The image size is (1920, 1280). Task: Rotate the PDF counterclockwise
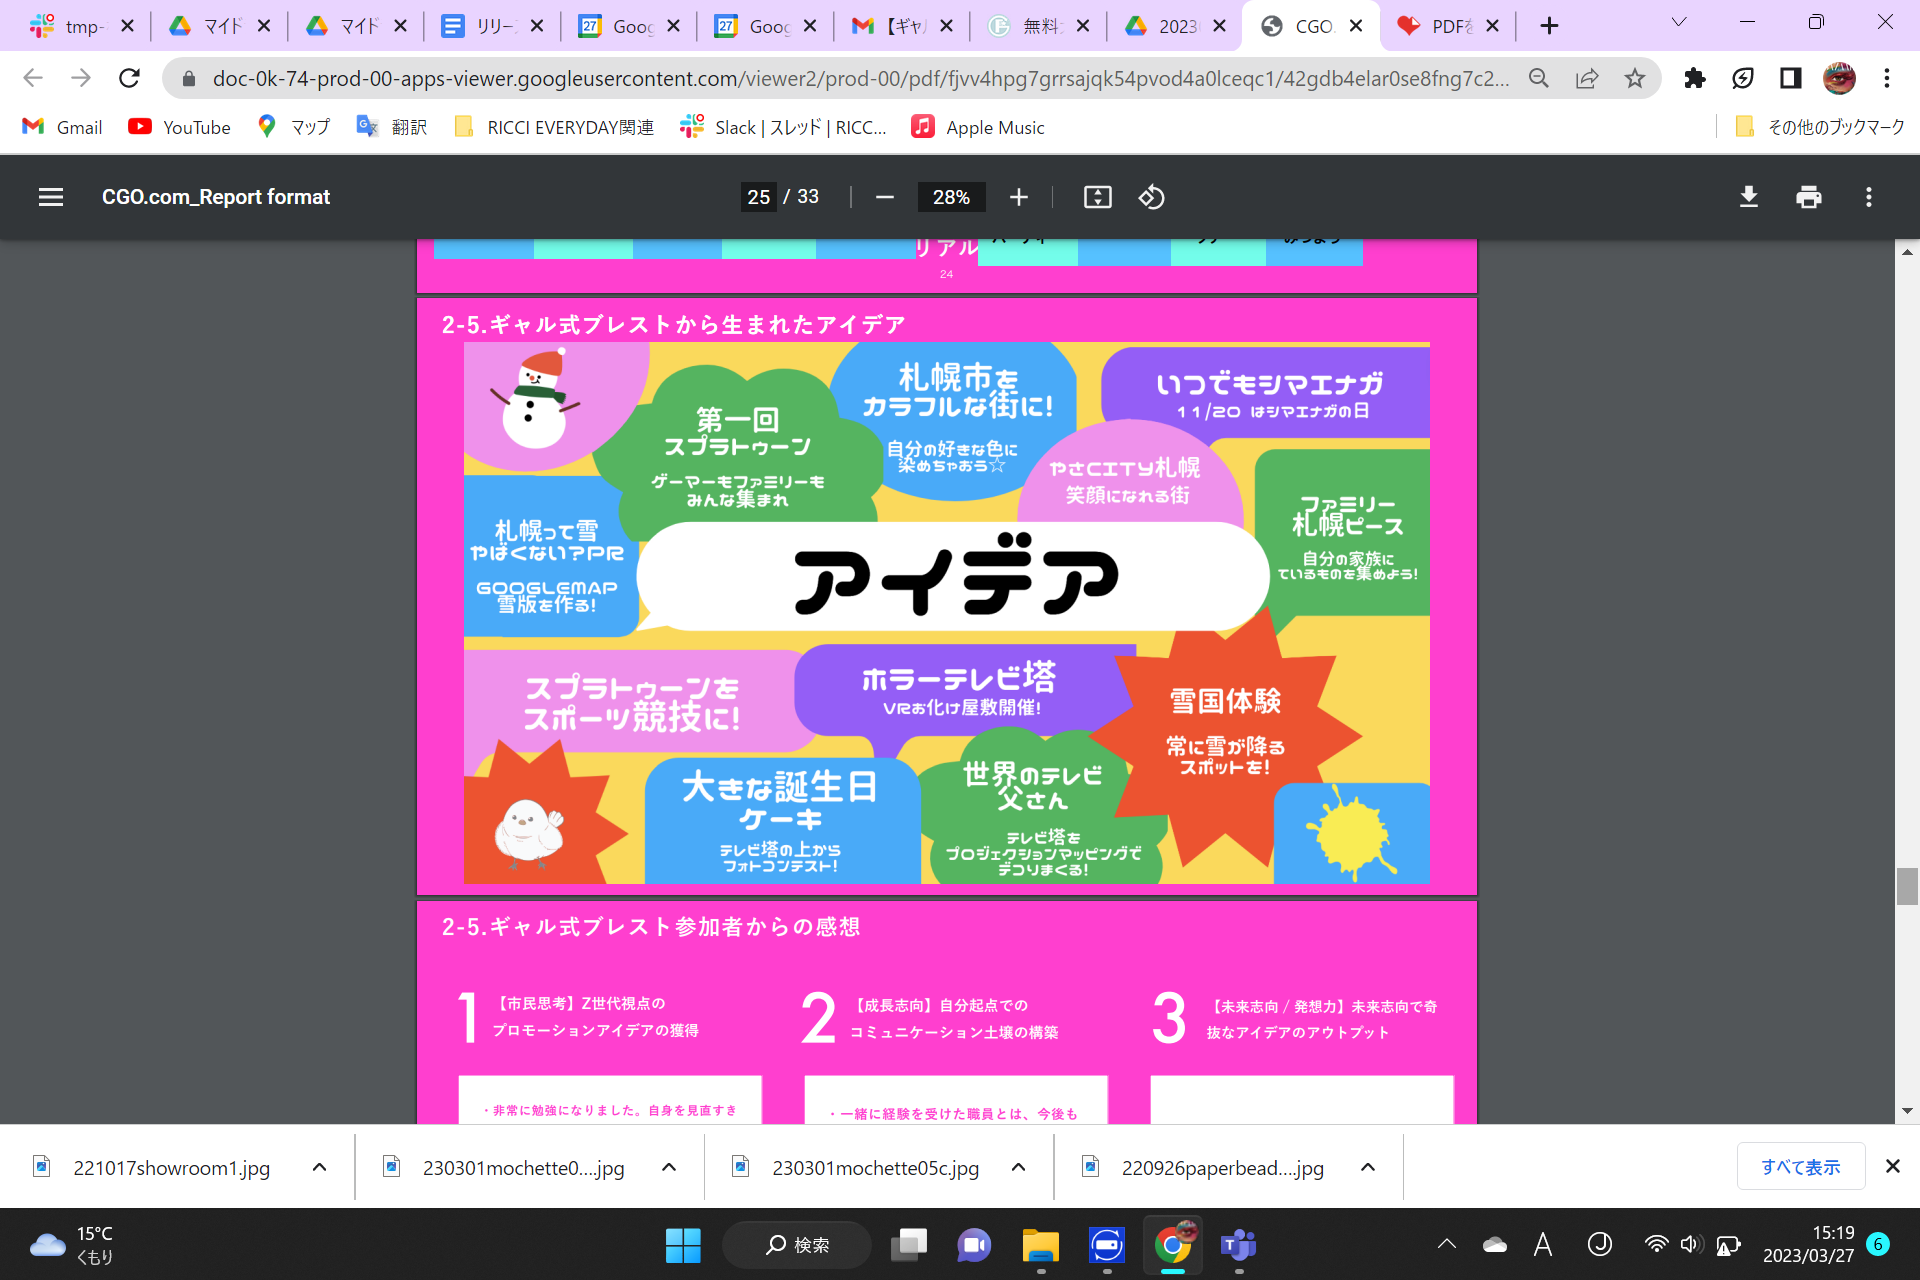click(x=1152, y=197)
